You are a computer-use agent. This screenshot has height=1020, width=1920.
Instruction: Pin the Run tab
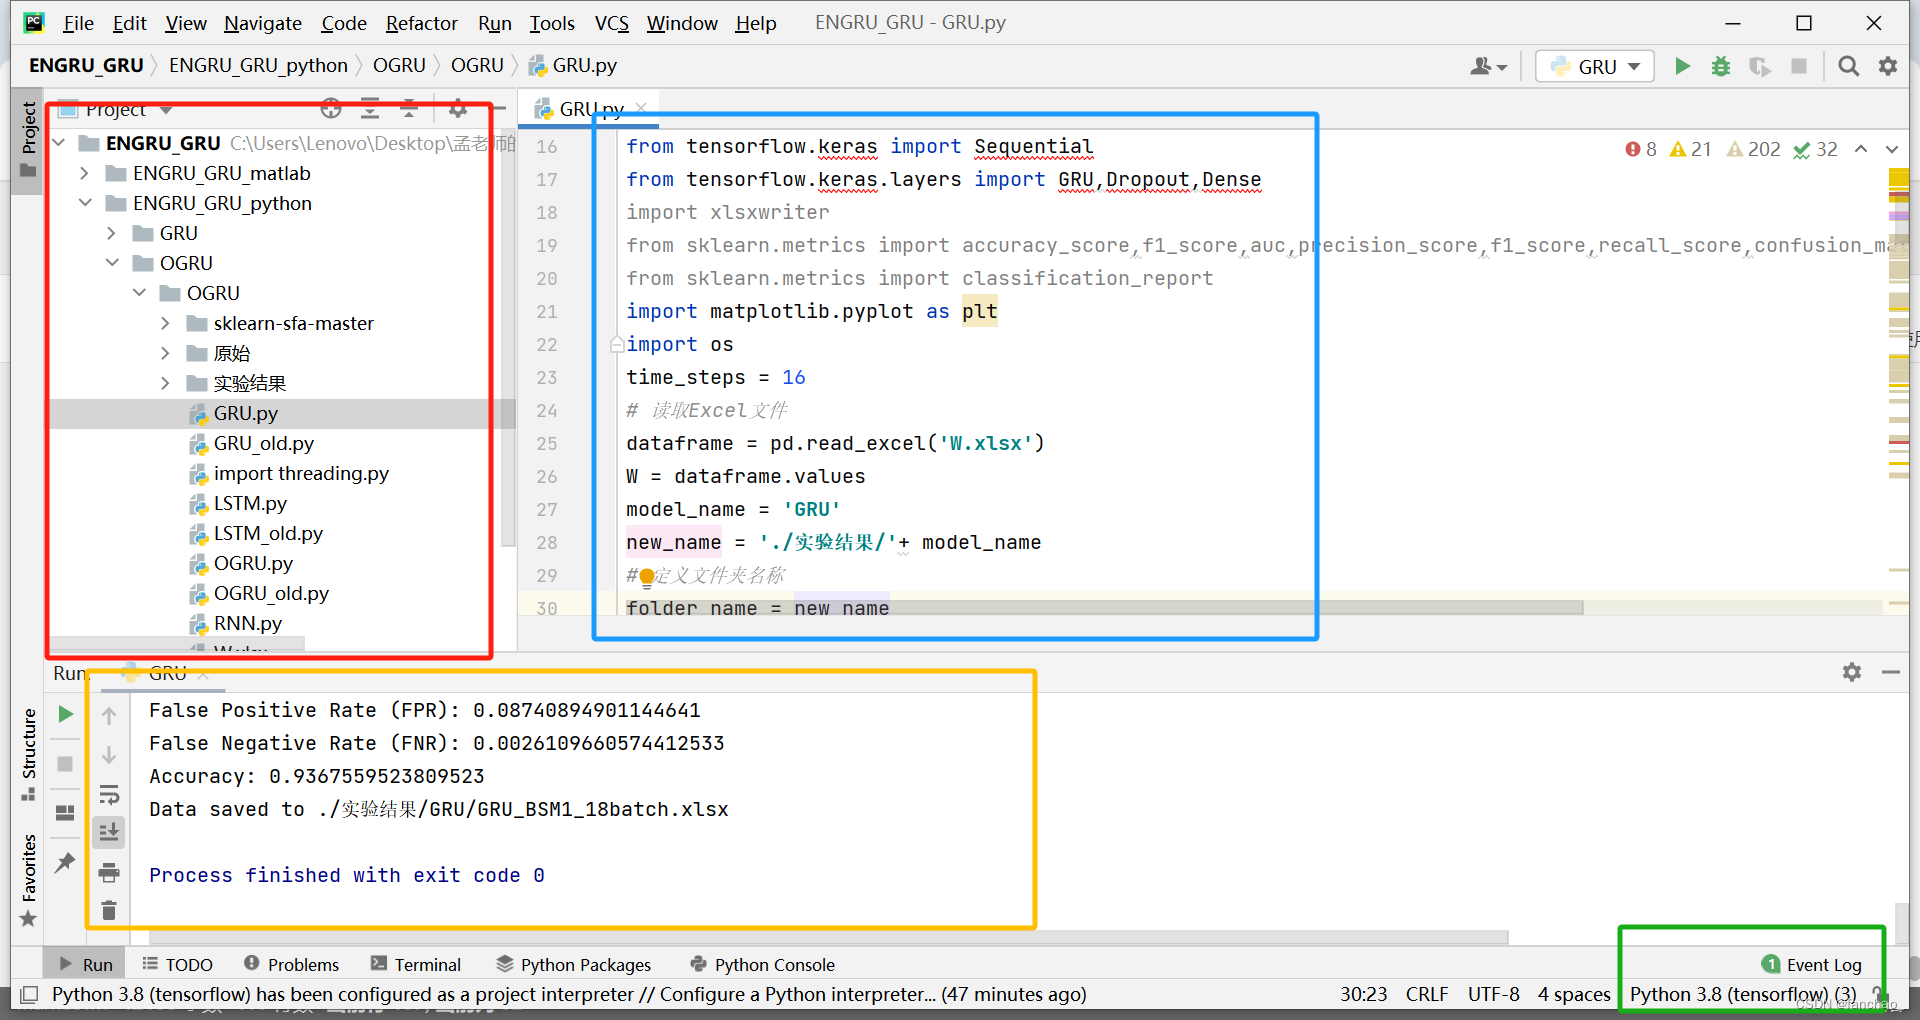click(x=65, y=862)
